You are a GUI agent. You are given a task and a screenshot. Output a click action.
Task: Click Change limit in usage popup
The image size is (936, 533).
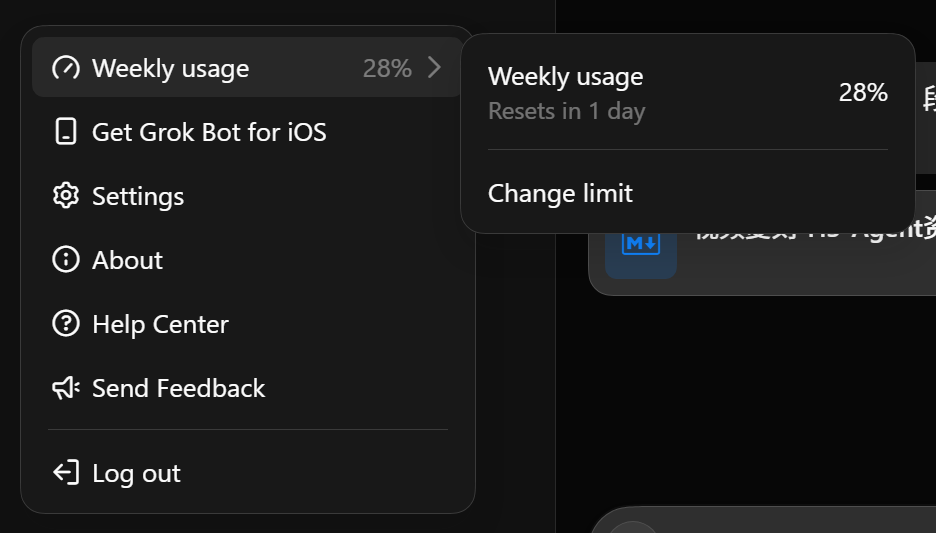point(560,193)
